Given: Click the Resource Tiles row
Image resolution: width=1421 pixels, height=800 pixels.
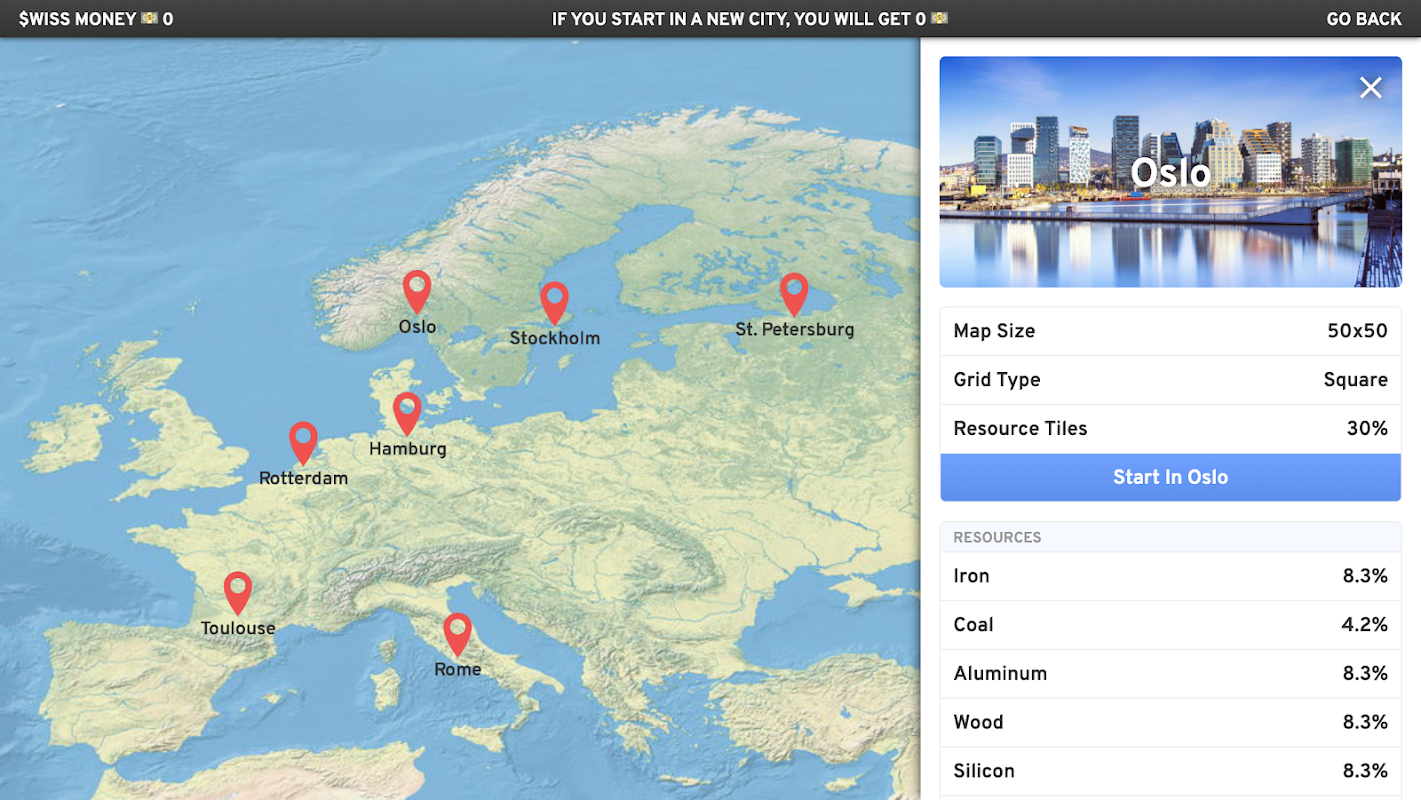Looking at the screenshot, I should coord(1170,429).
